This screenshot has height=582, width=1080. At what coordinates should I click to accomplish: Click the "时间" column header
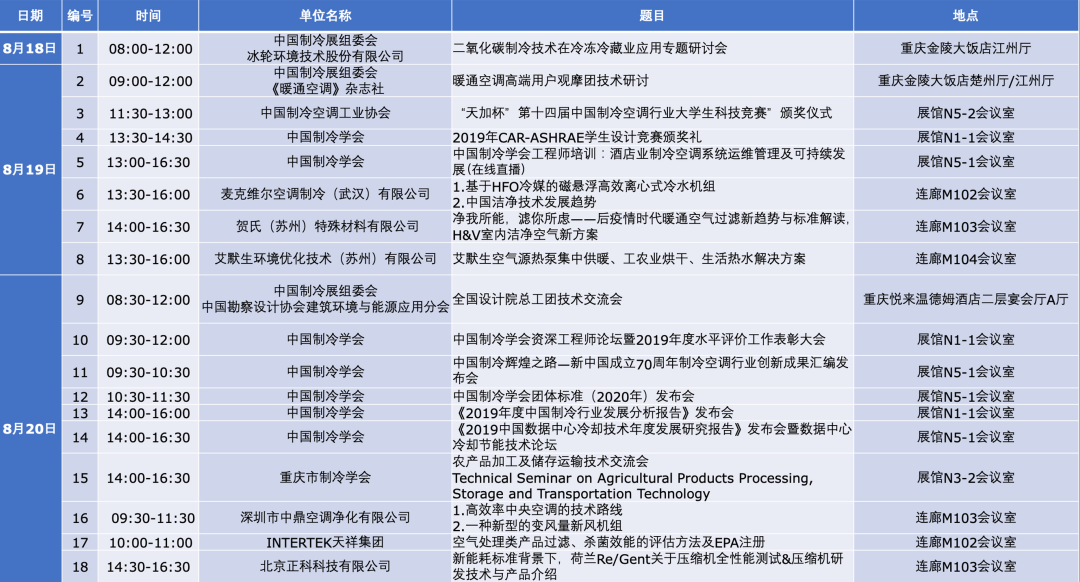tap(148, 15)
